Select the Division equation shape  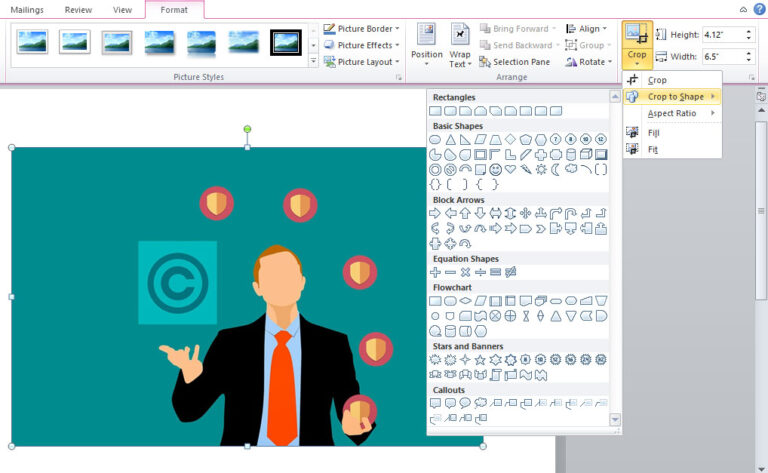tap(480, 272)
